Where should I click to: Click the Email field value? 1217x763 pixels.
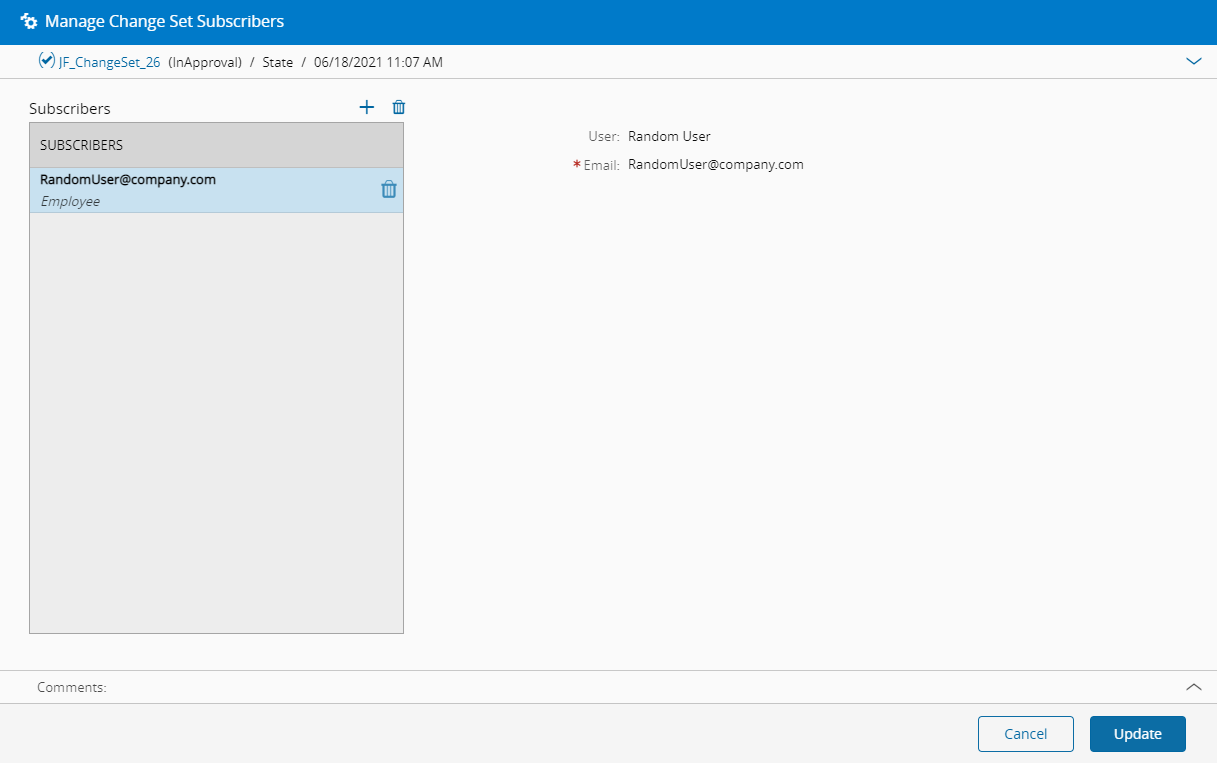click(x=715, y=165)
